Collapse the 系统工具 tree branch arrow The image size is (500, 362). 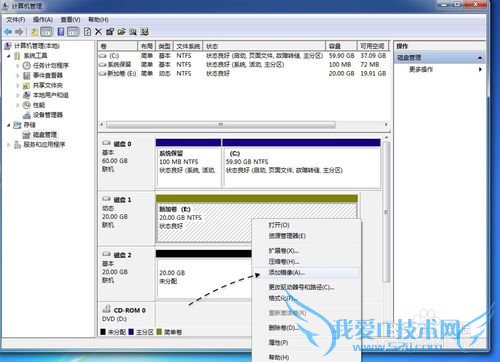click(x=9, y=56)
